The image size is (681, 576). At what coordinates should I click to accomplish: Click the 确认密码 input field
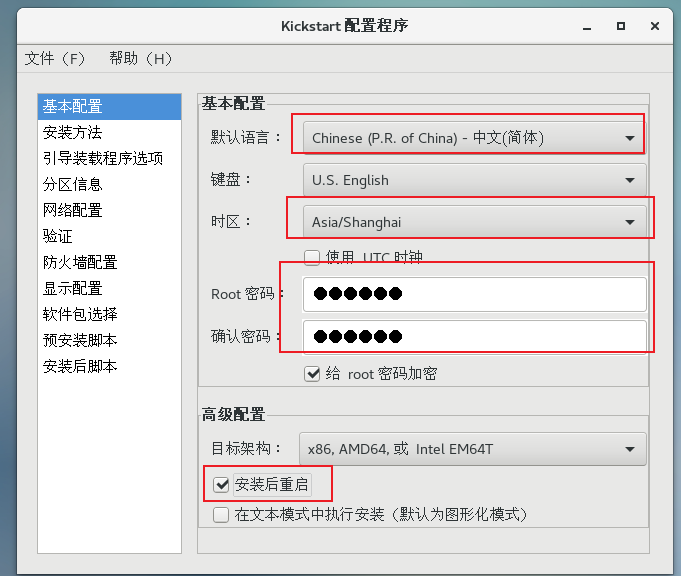click(474, 337)
